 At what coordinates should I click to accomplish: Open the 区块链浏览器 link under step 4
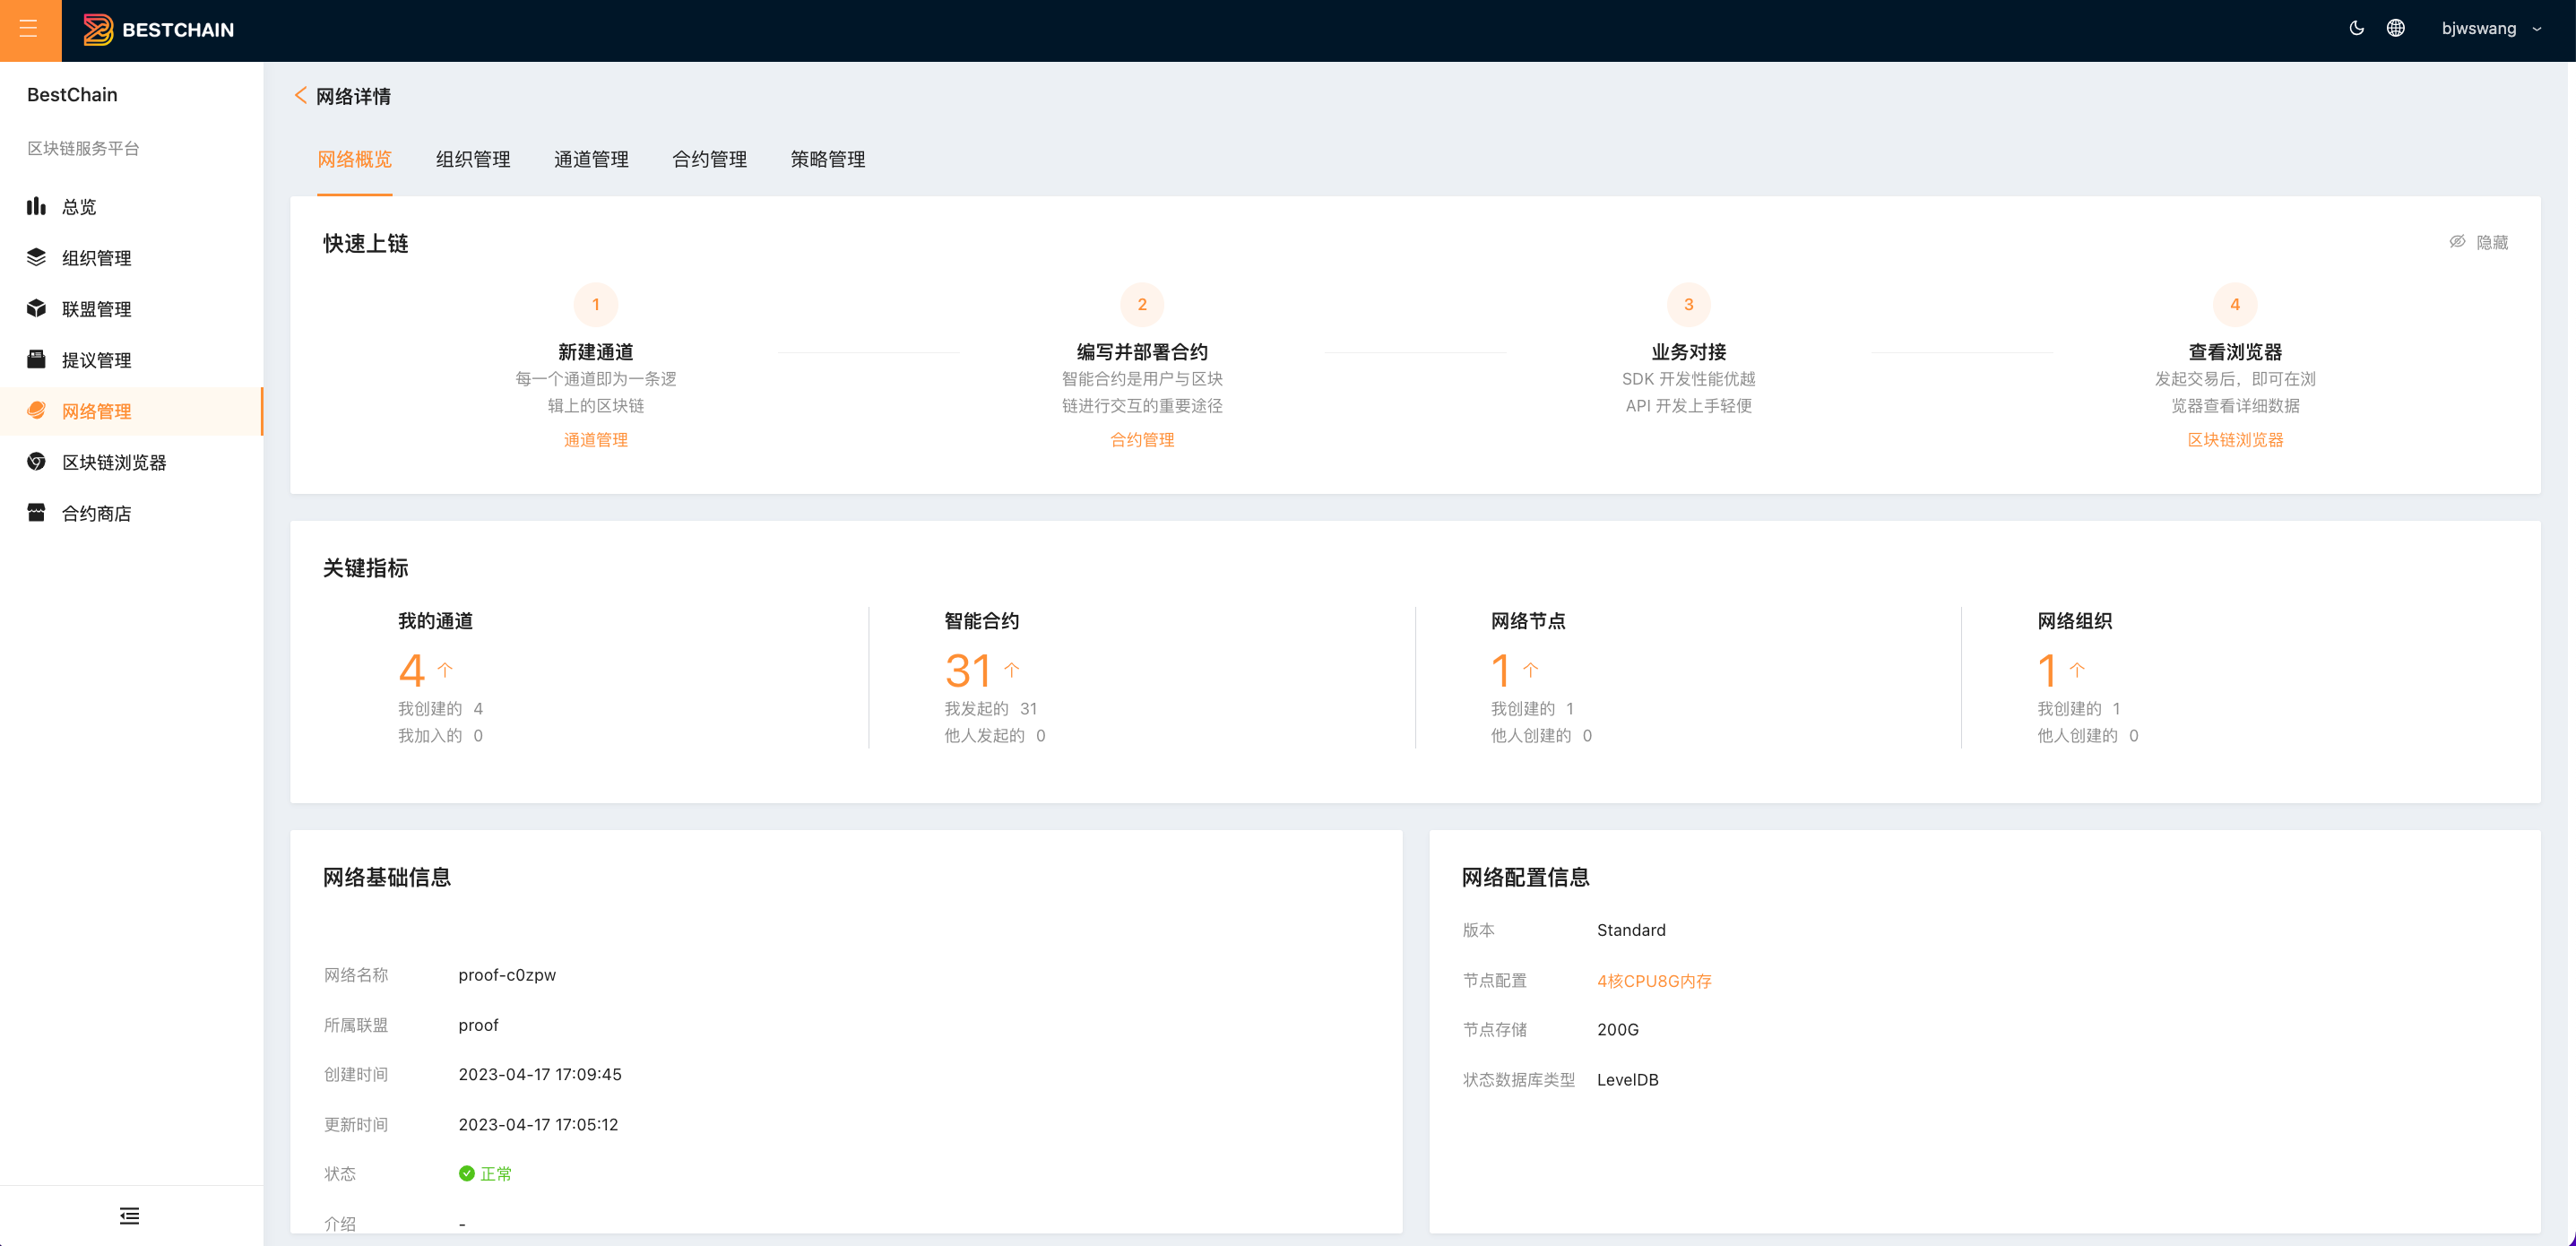2235,440
